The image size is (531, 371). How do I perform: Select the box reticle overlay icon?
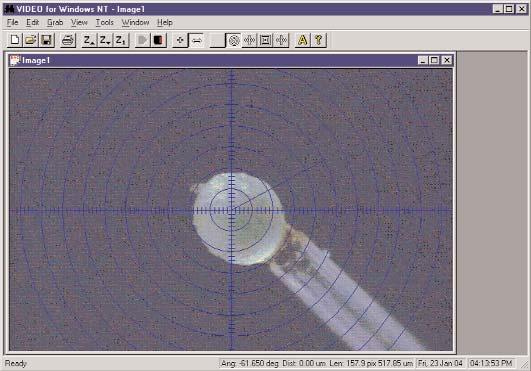pos(266,40)
